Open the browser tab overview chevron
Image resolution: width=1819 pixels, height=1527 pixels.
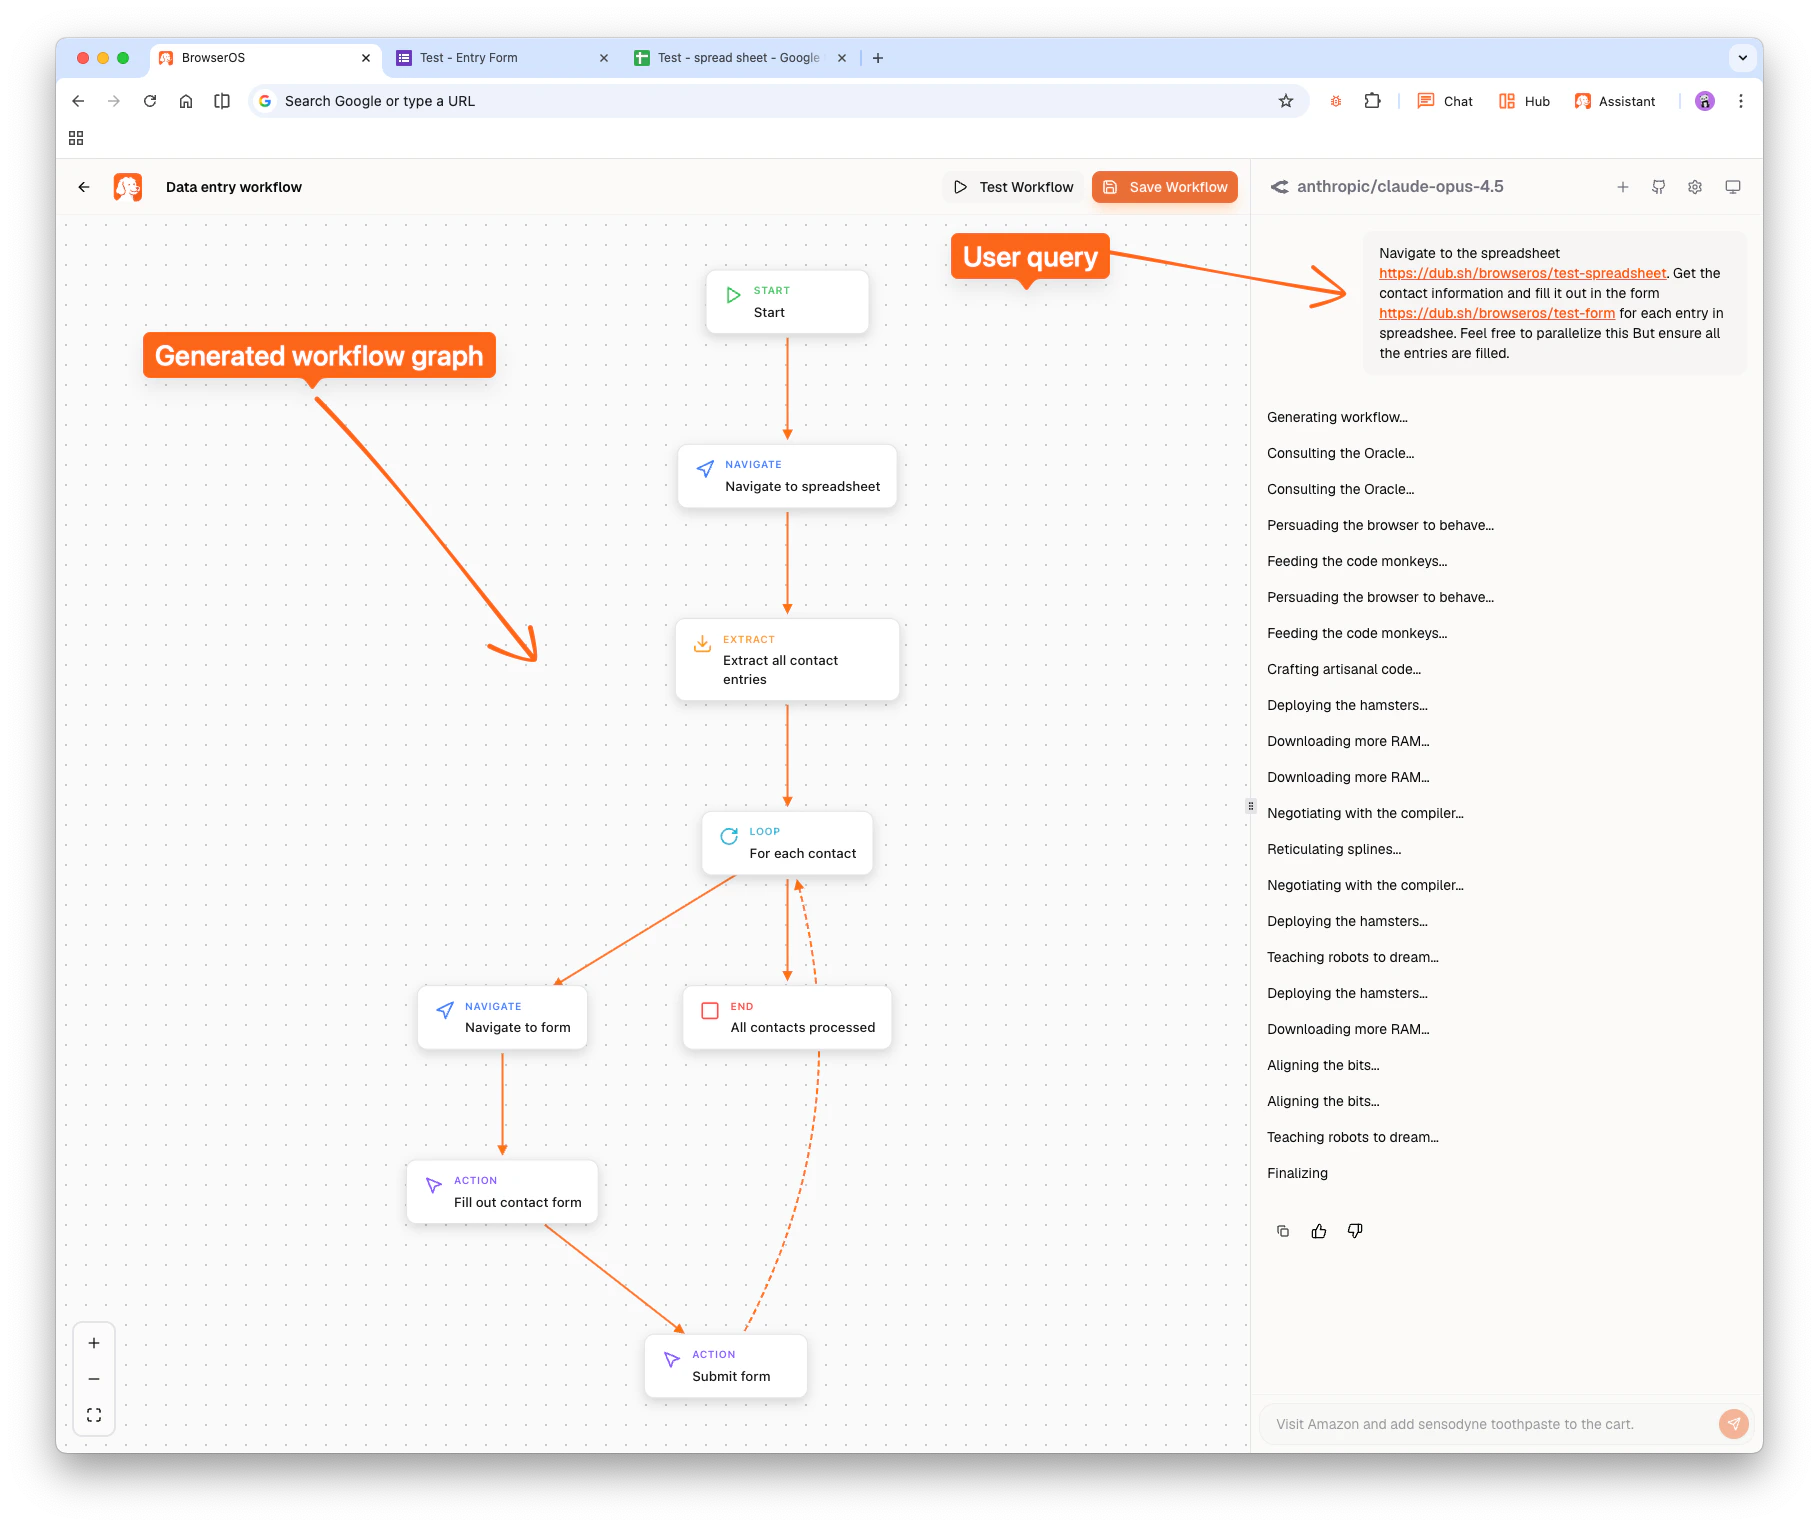1742,57
